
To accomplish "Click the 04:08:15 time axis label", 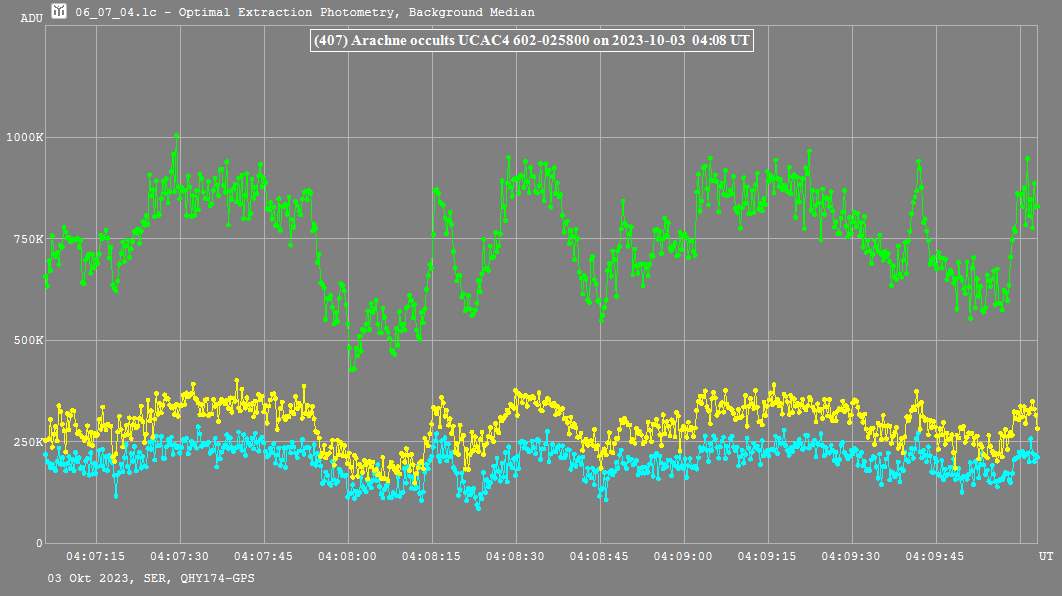I will click(x=432, y=555).
